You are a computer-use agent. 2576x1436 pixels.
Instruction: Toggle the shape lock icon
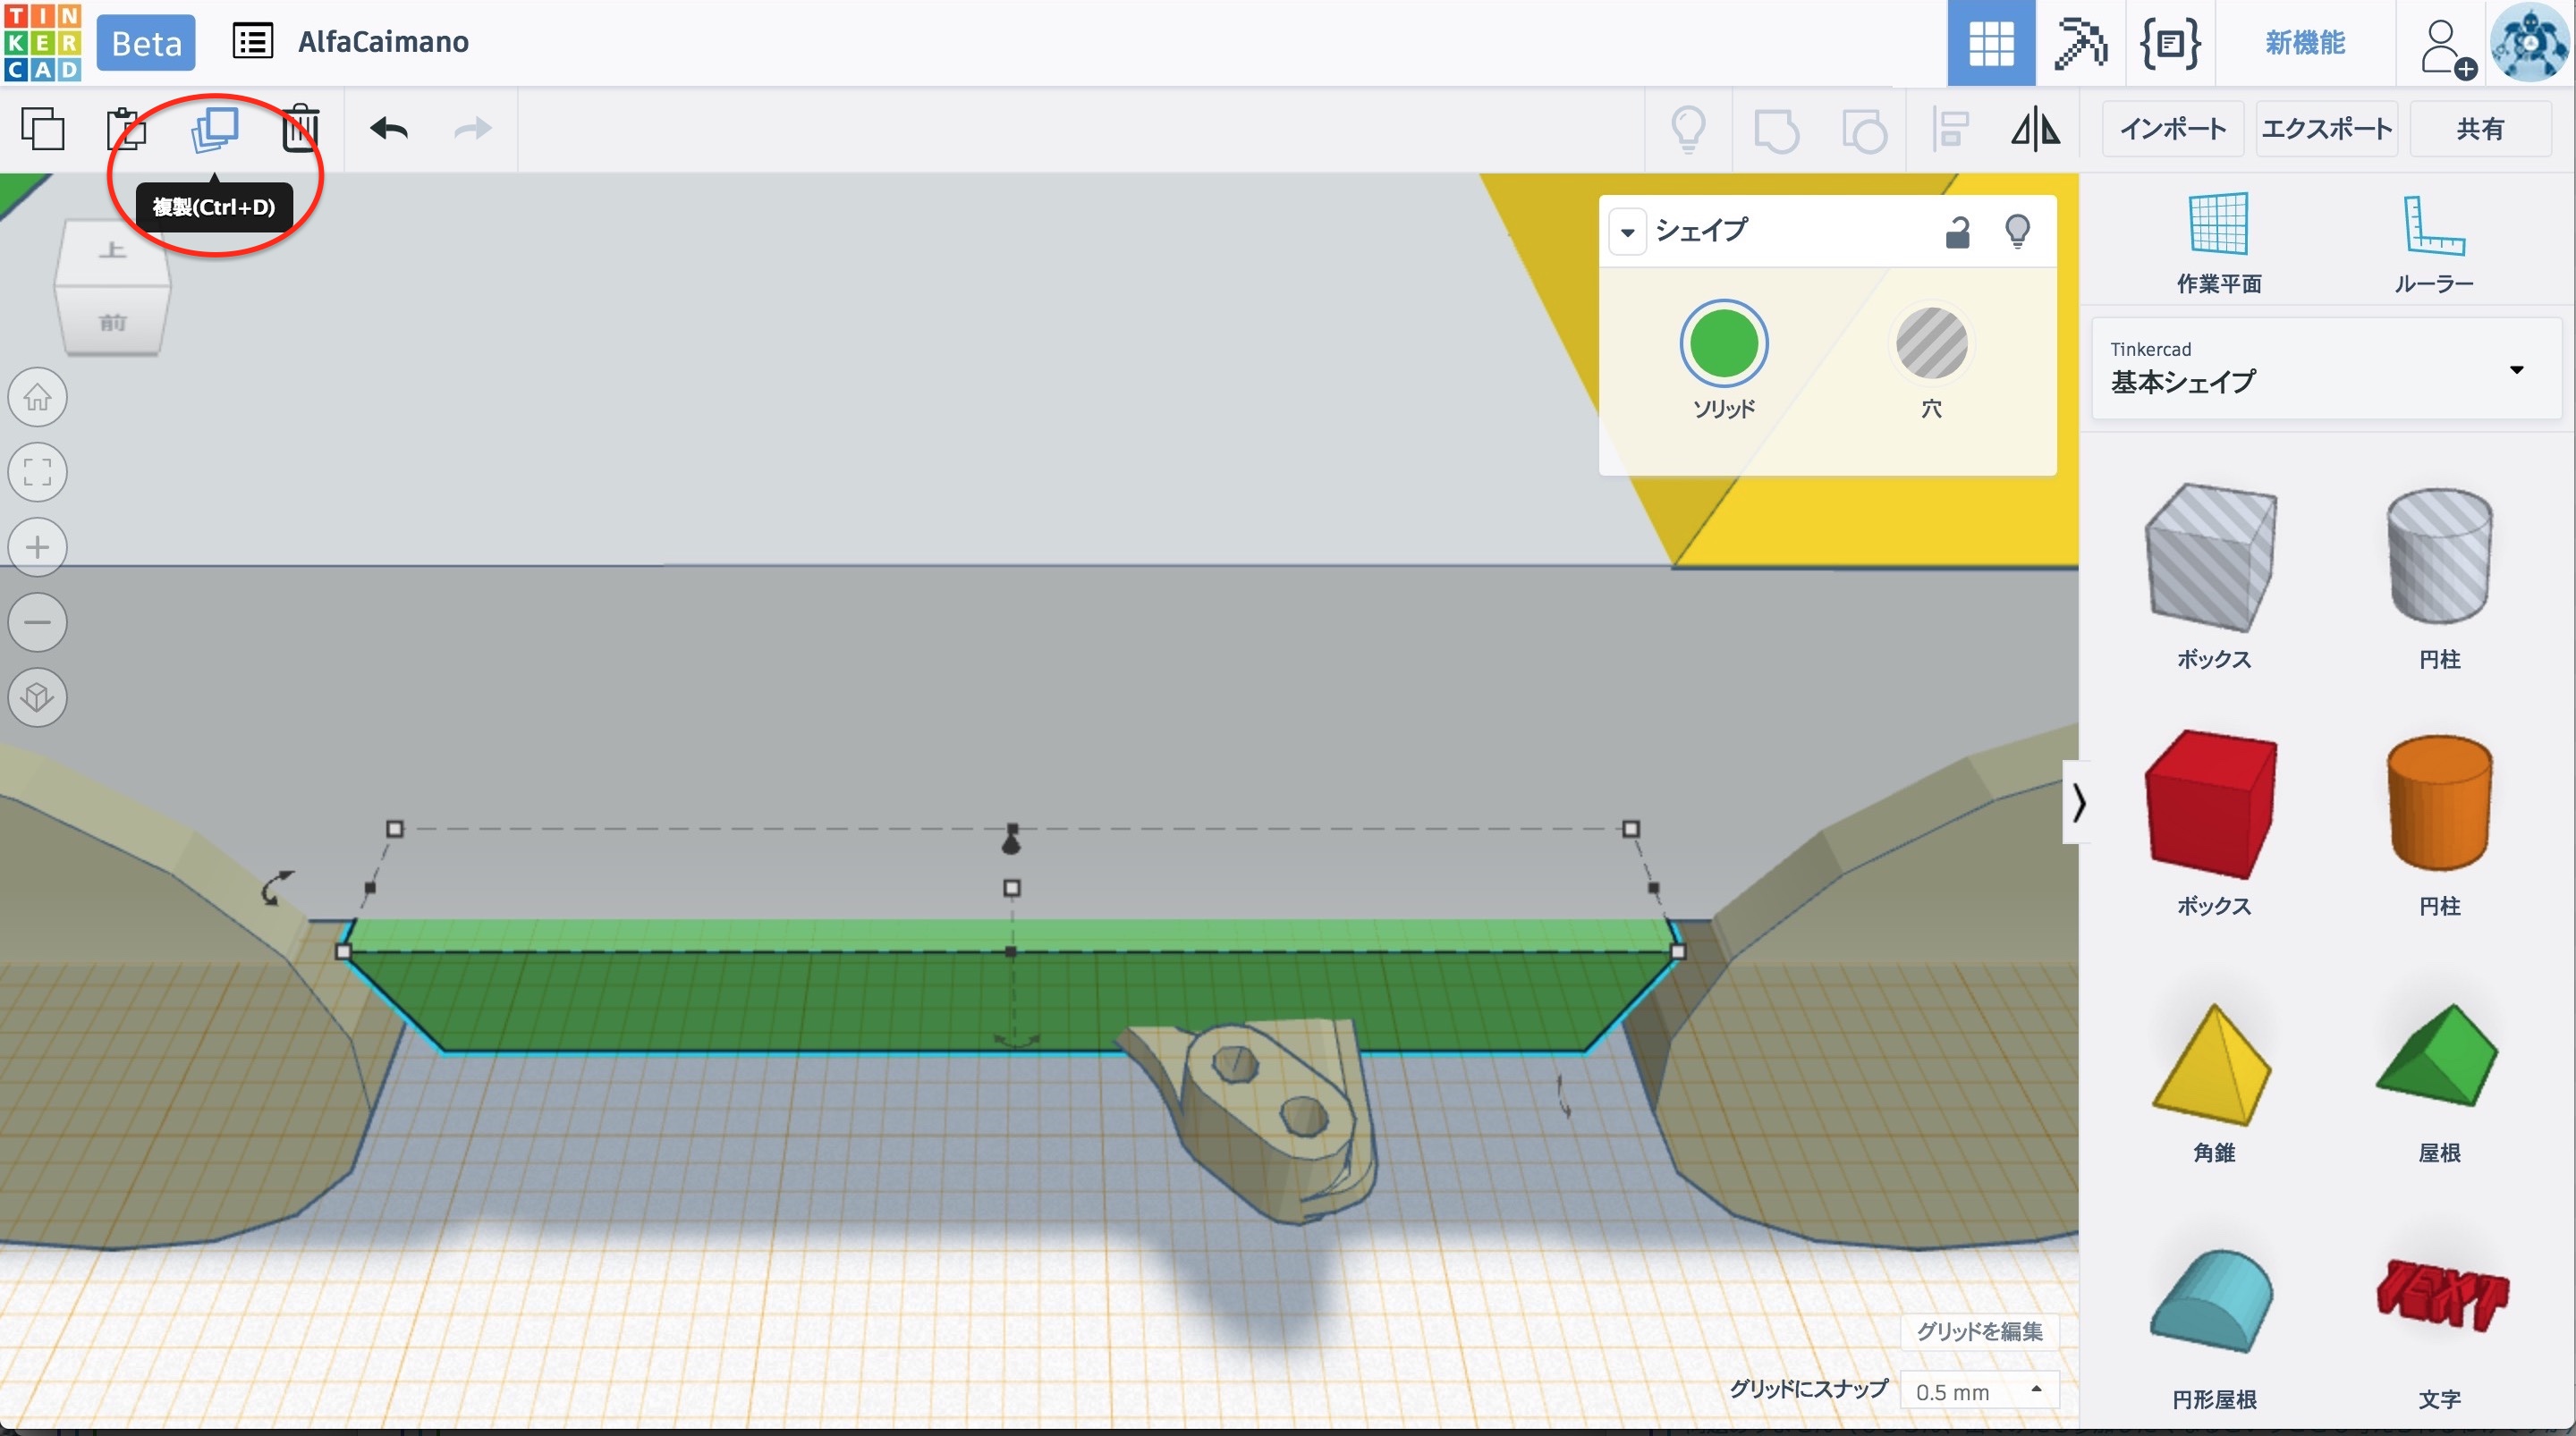[x=1956, y=232]
